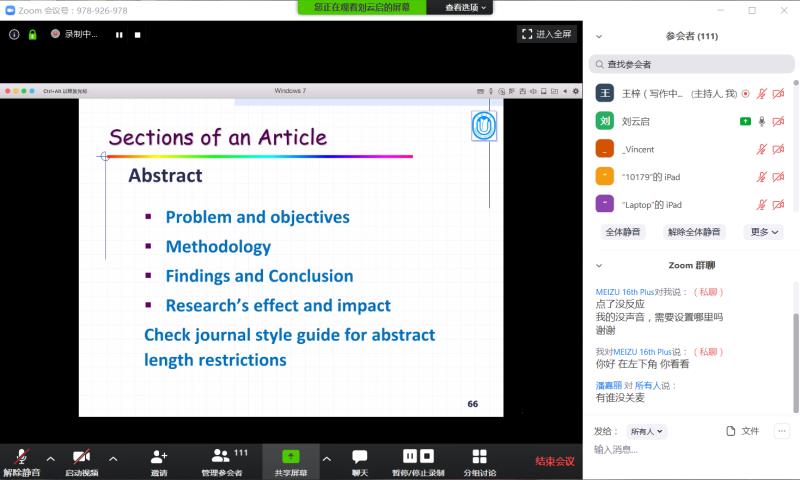Unmute the microphone (解除静音)
This screenshot has height=480, width=800.
click(20, 460)
